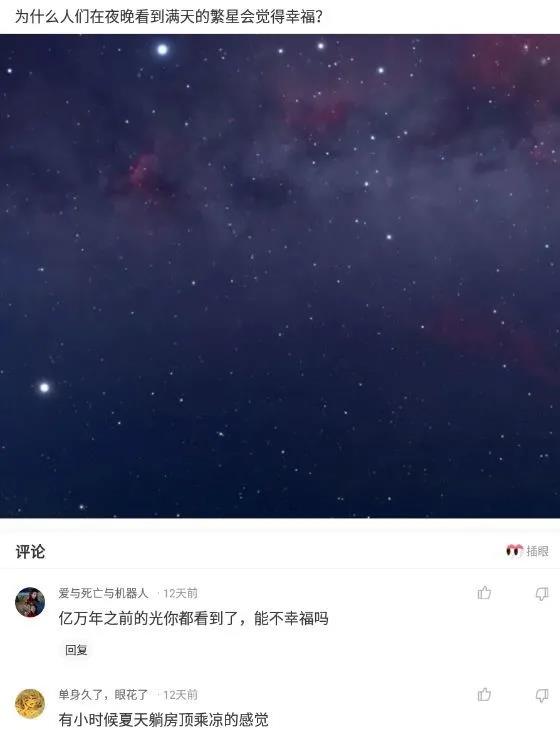Open the starry night sky photo
The width and height of the screenshot is (560, 730).
(280, 276)
